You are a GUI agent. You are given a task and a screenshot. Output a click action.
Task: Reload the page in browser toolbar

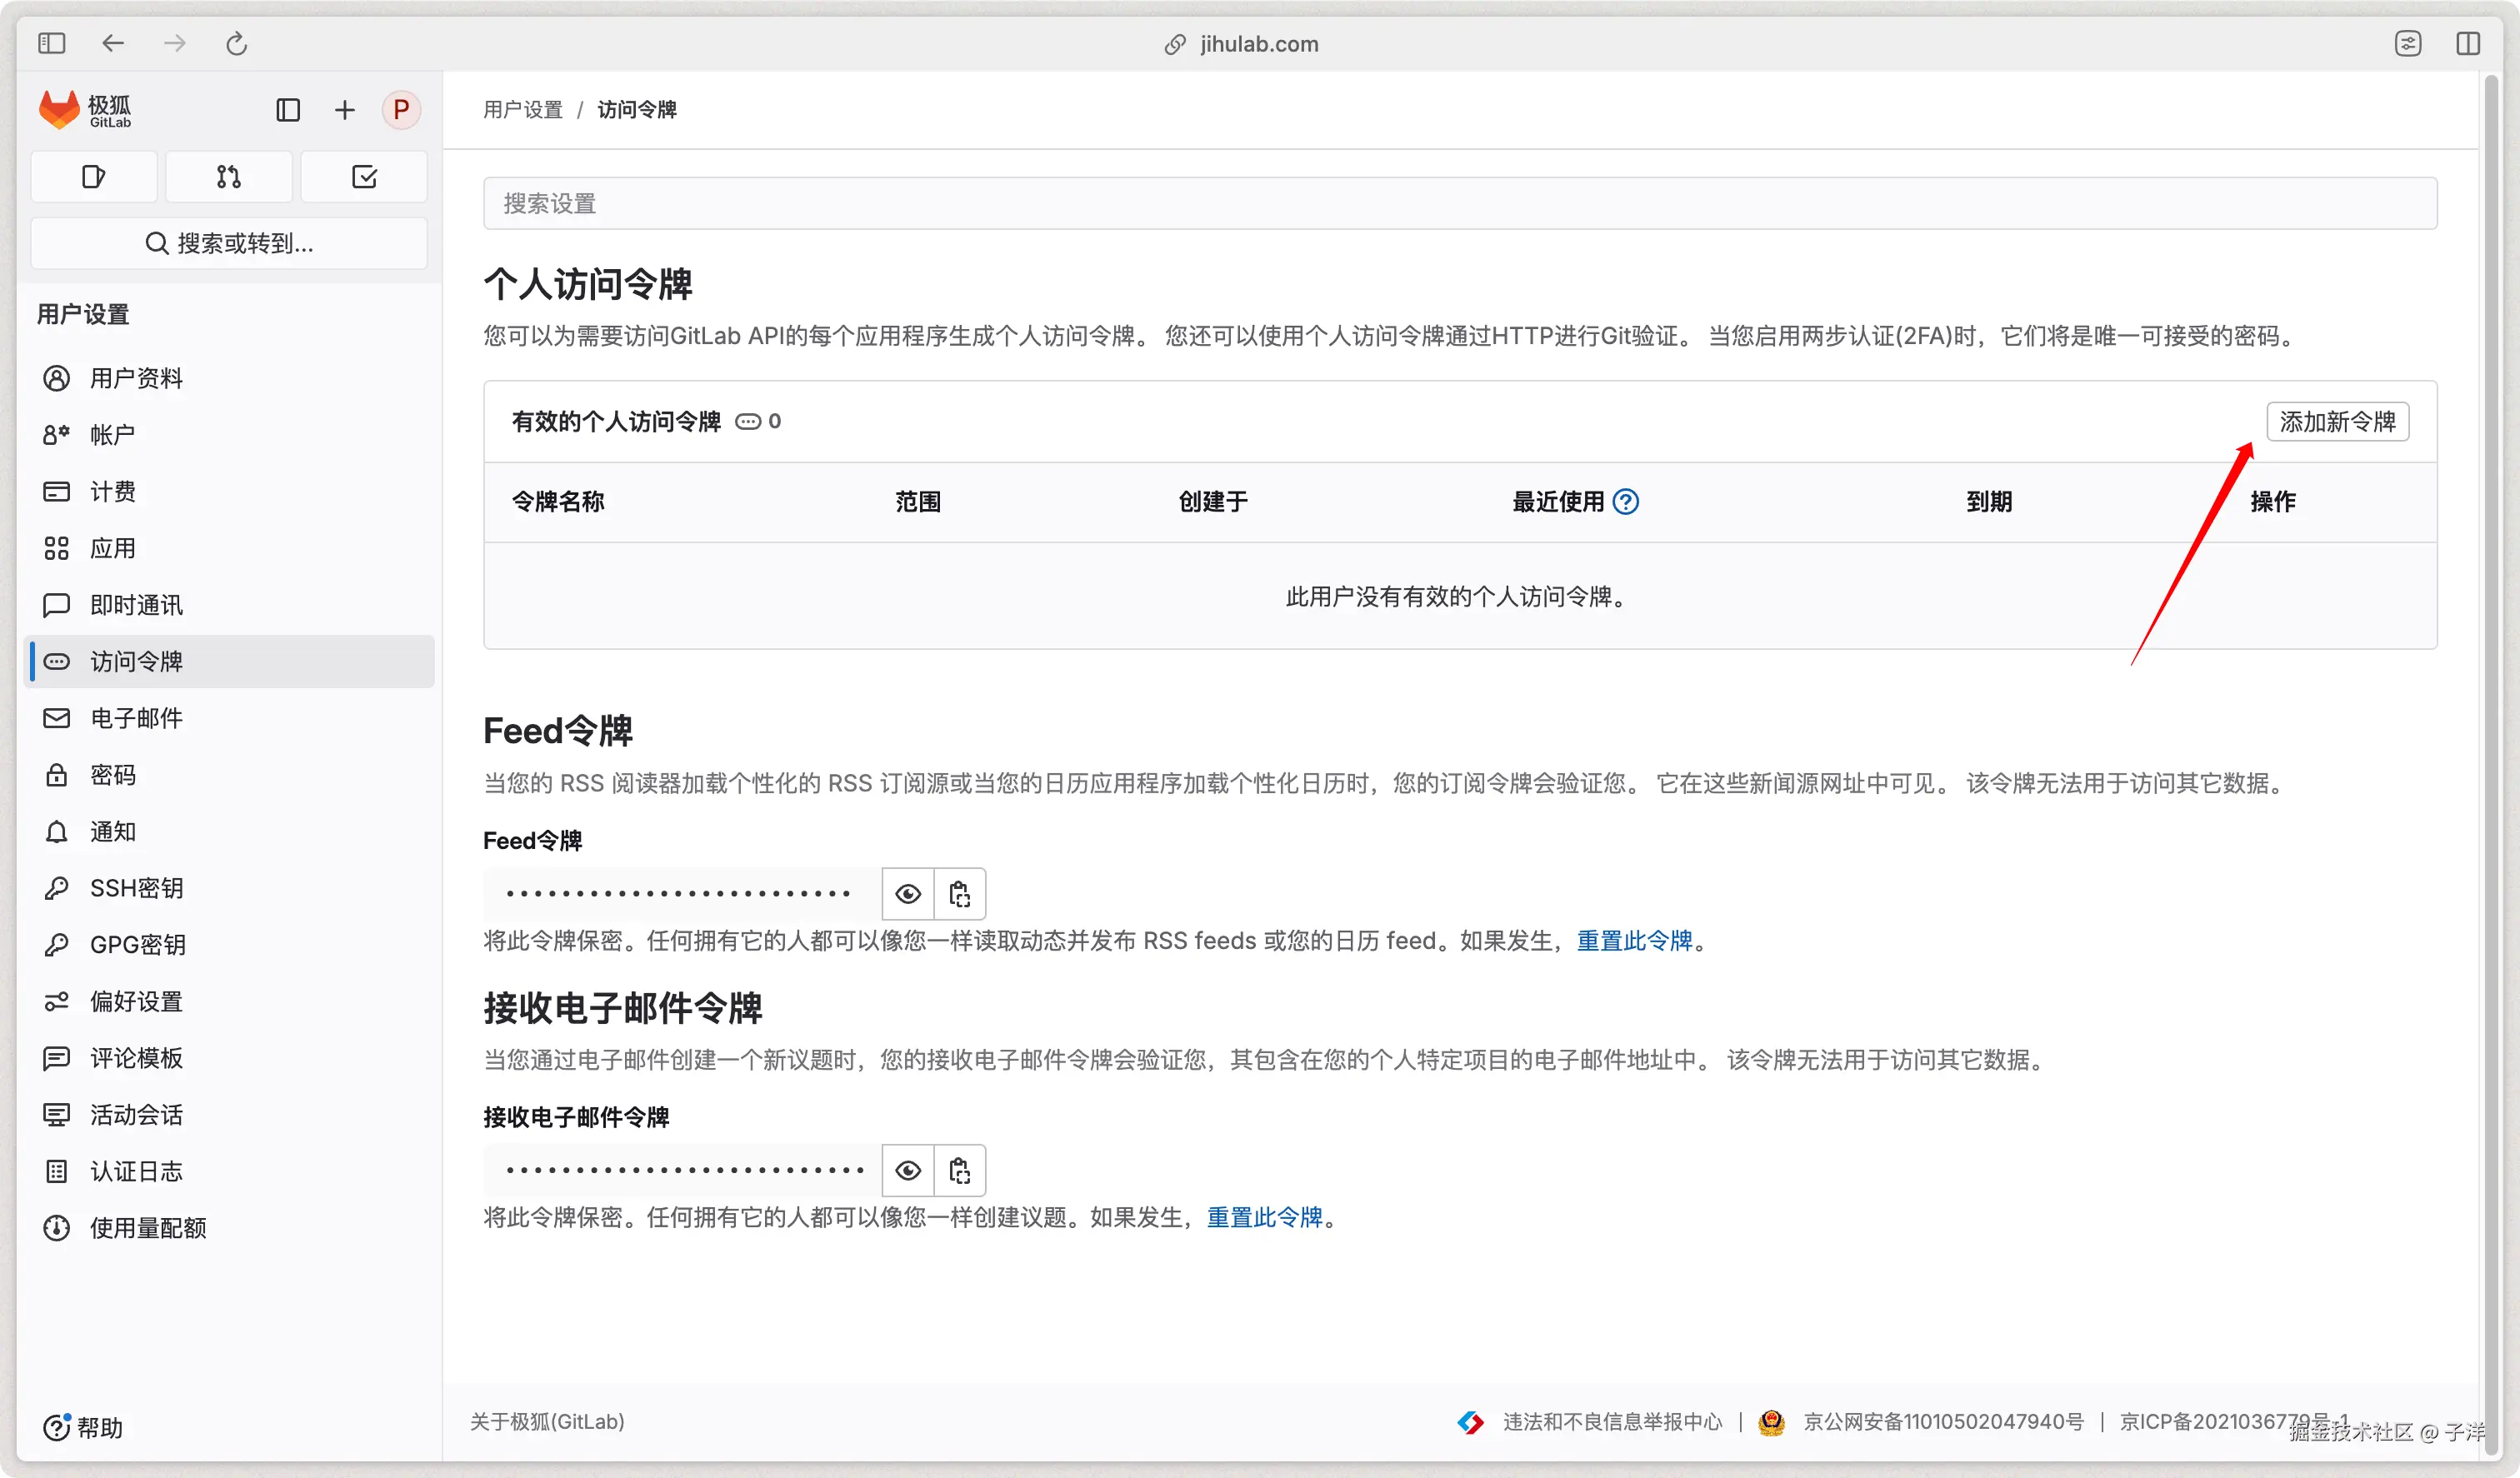point(236,44)
